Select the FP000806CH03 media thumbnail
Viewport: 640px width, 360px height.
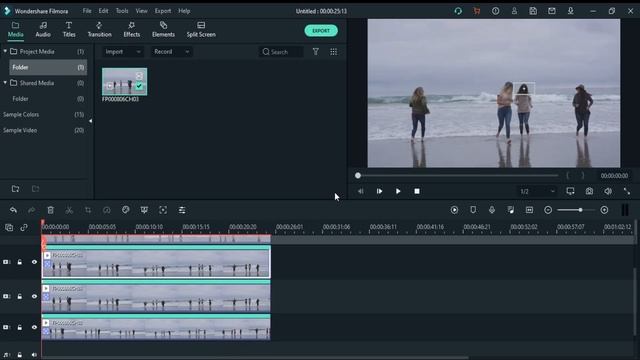click(x=124, y=82)
